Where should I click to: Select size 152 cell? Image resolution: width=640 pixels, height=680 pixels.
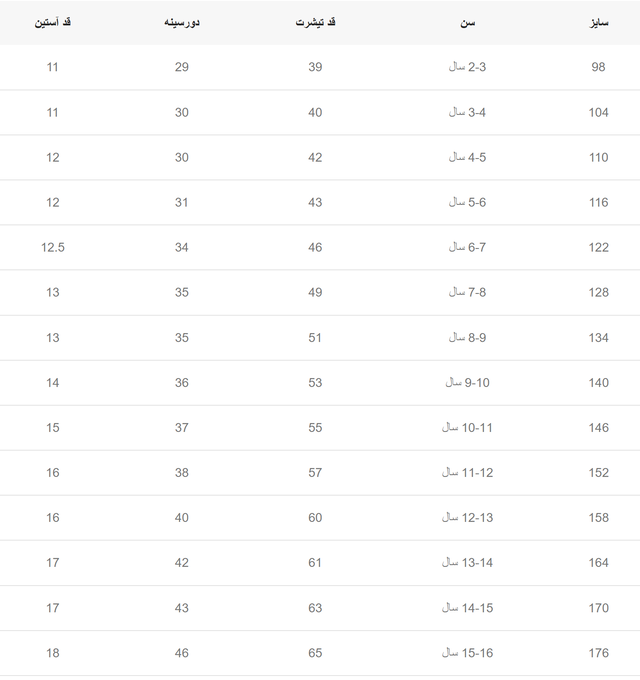598,473
